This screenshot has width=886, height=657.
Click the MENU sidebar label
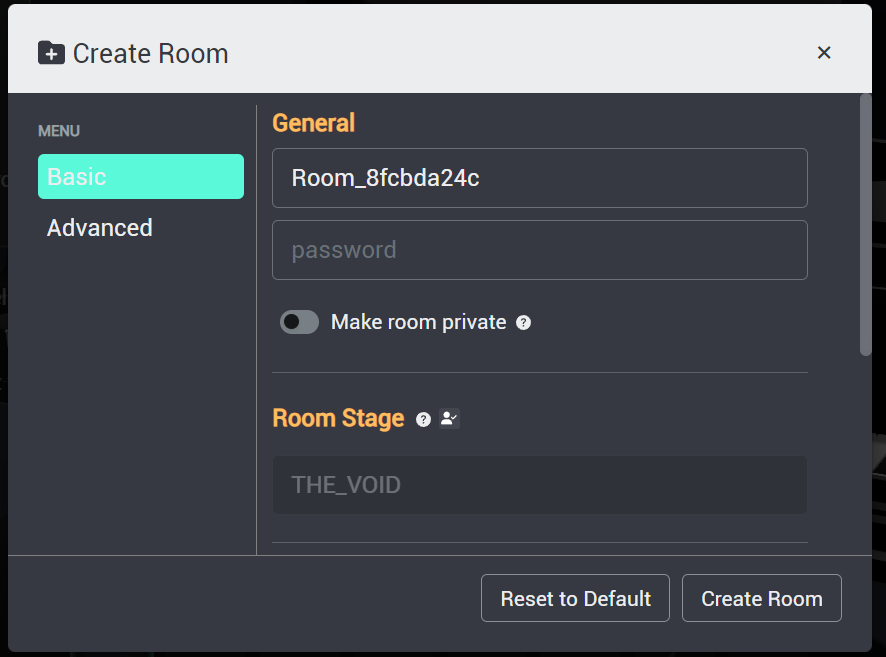tap(59, 131)
